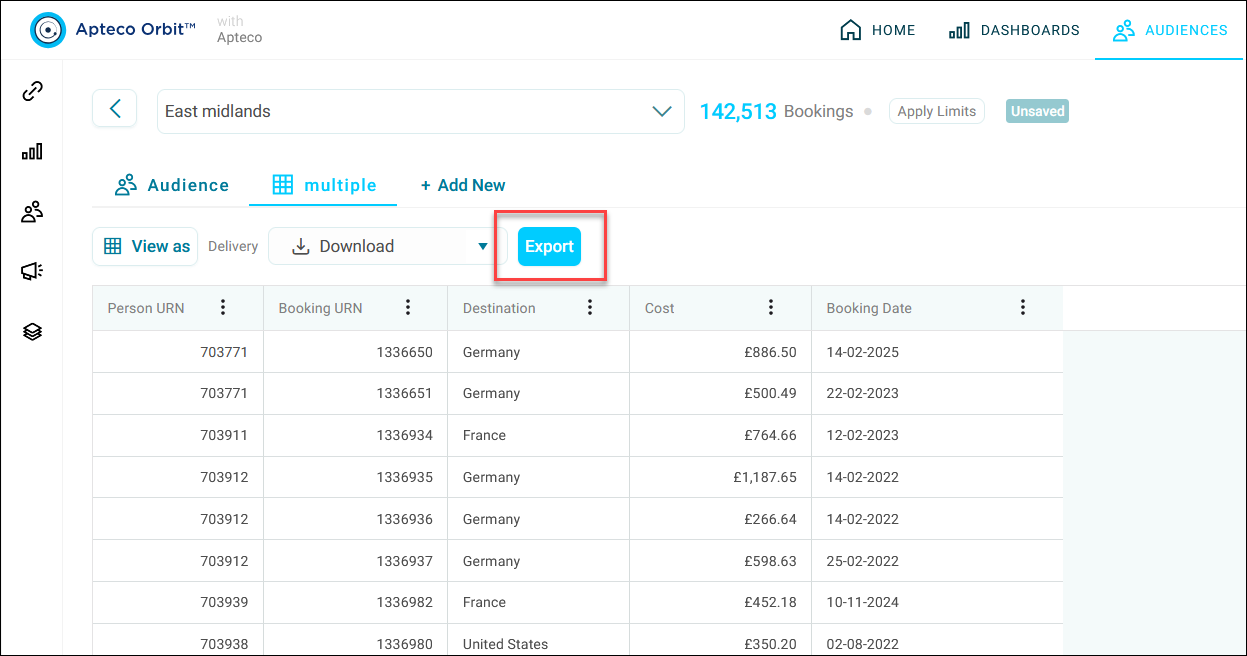This screenshot has width=1247, height=656.
Task: Click the 142,513 bookings count
Action: 738,111
